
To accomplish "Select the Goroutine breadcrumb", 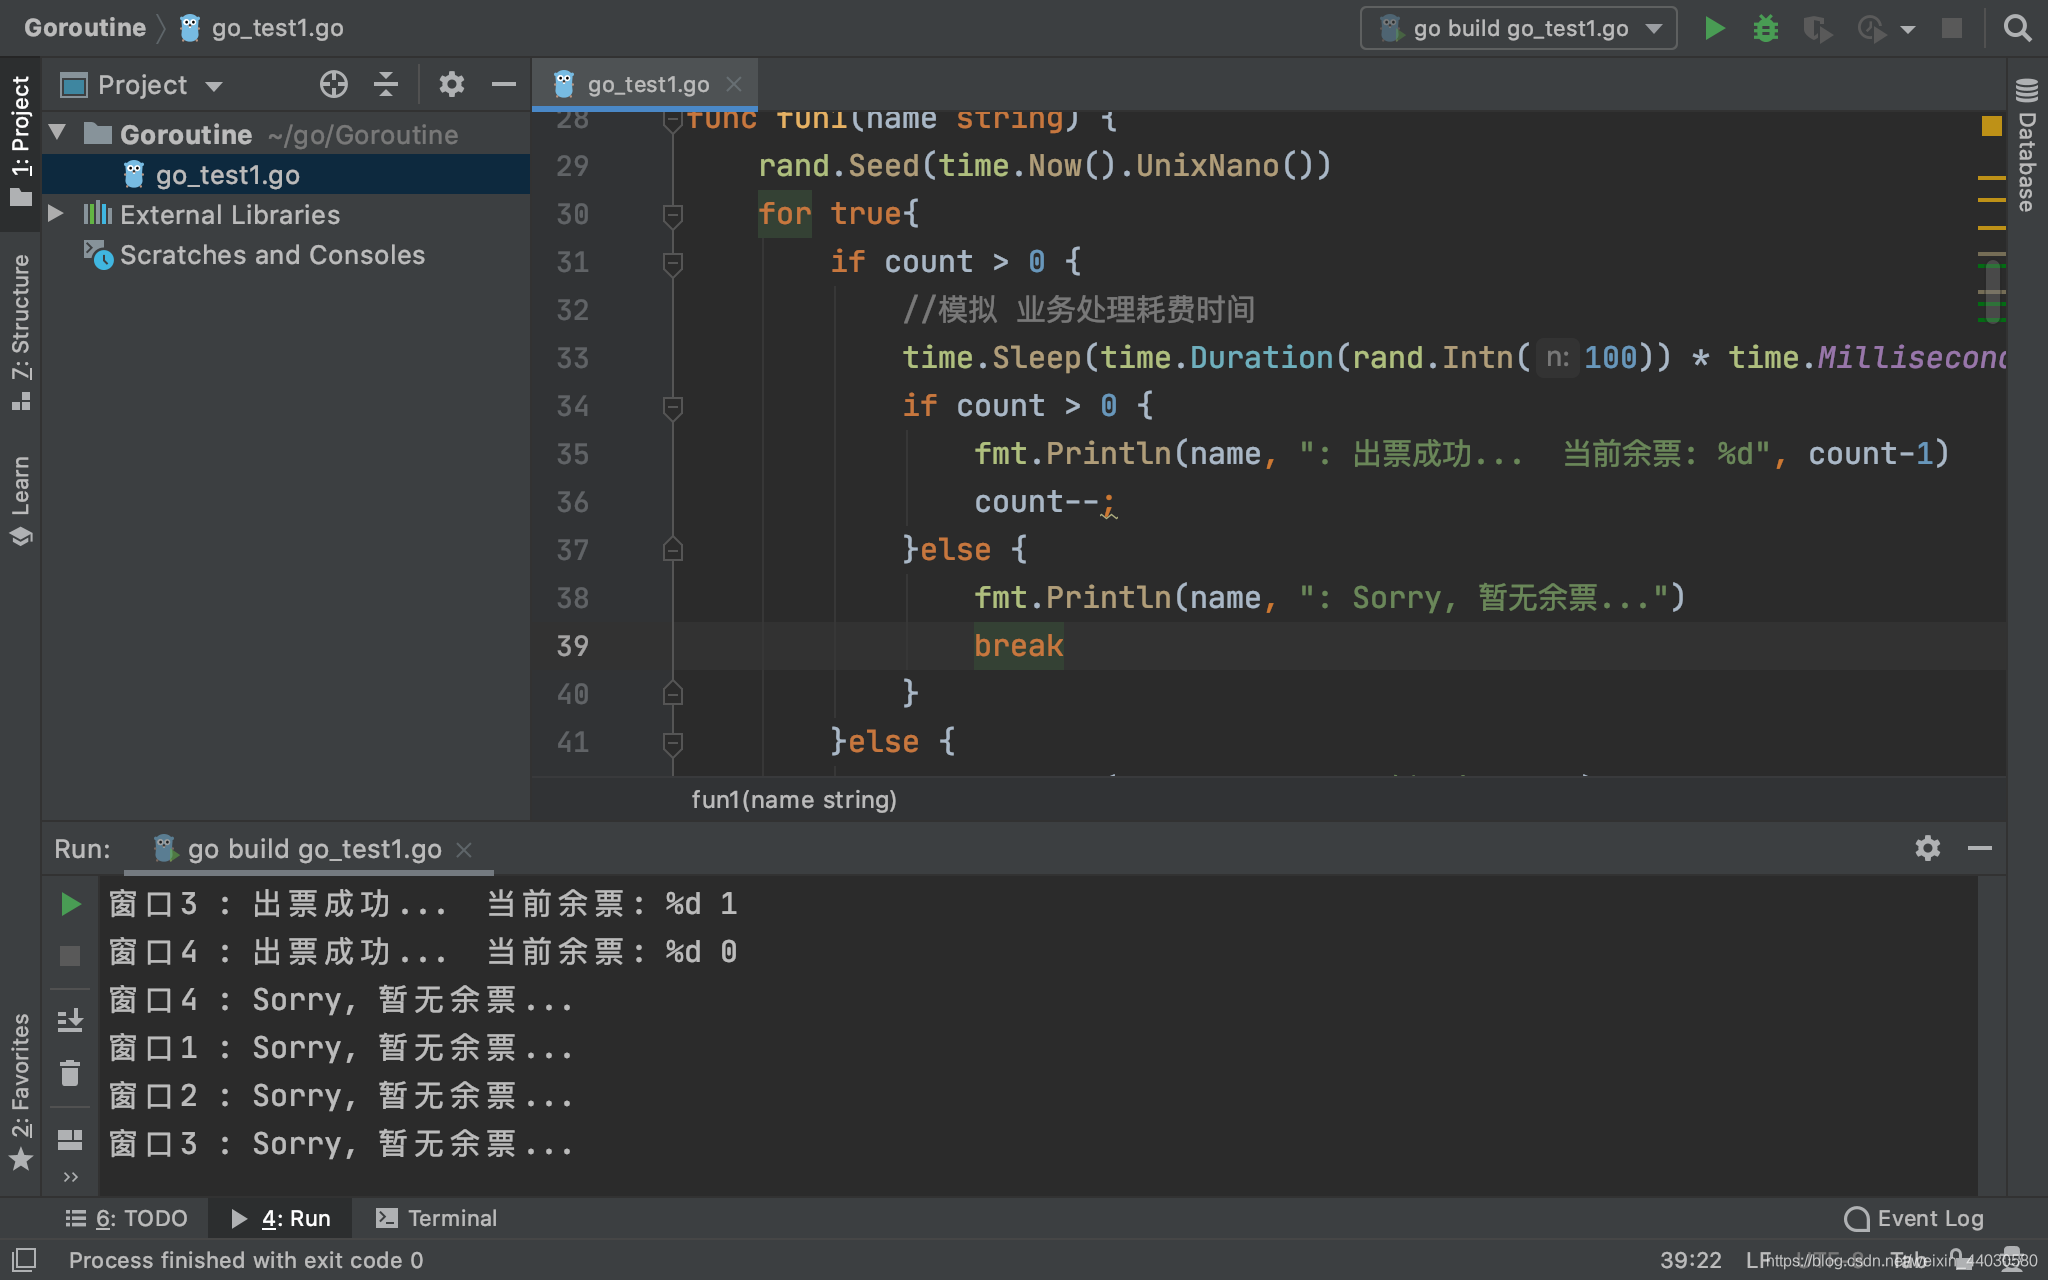I will [85, 28].
